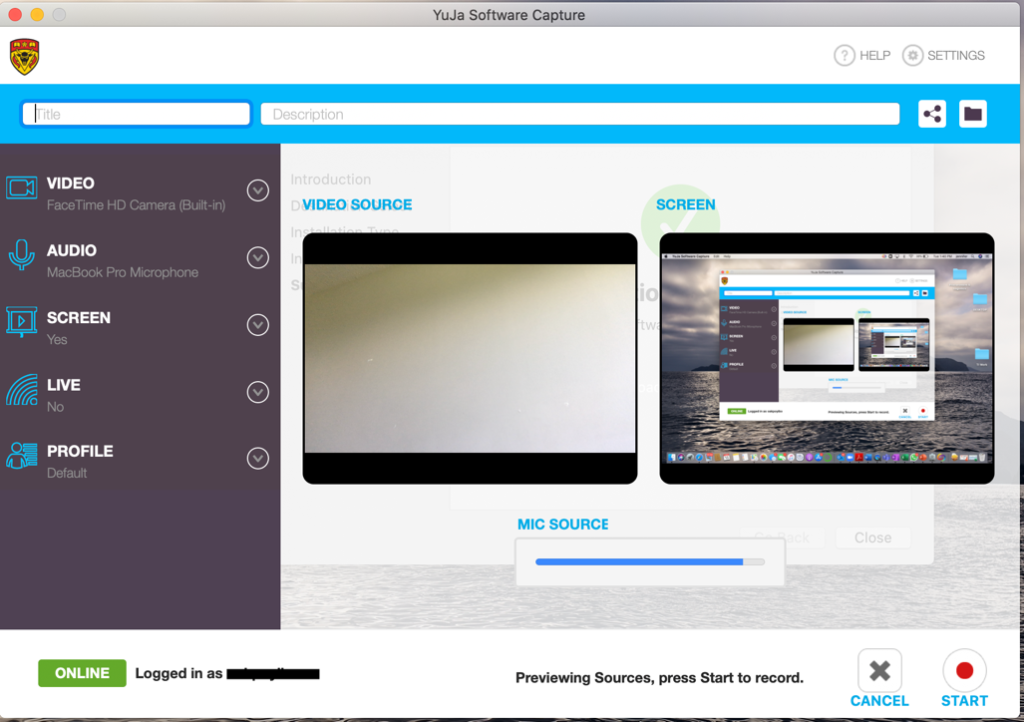
Task: Click the SETTINGS text link
Action: coord(956,55)
